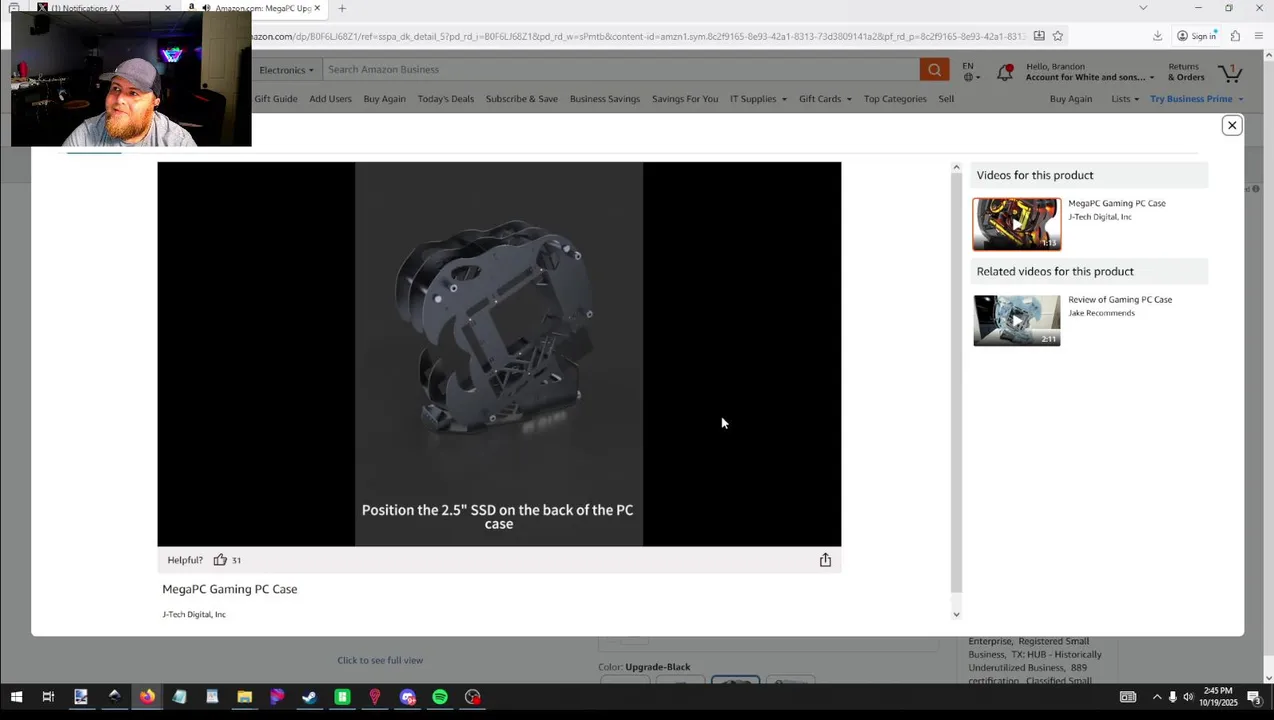
Task: Open Steam from the taskbar
Action: pos(309,697)
